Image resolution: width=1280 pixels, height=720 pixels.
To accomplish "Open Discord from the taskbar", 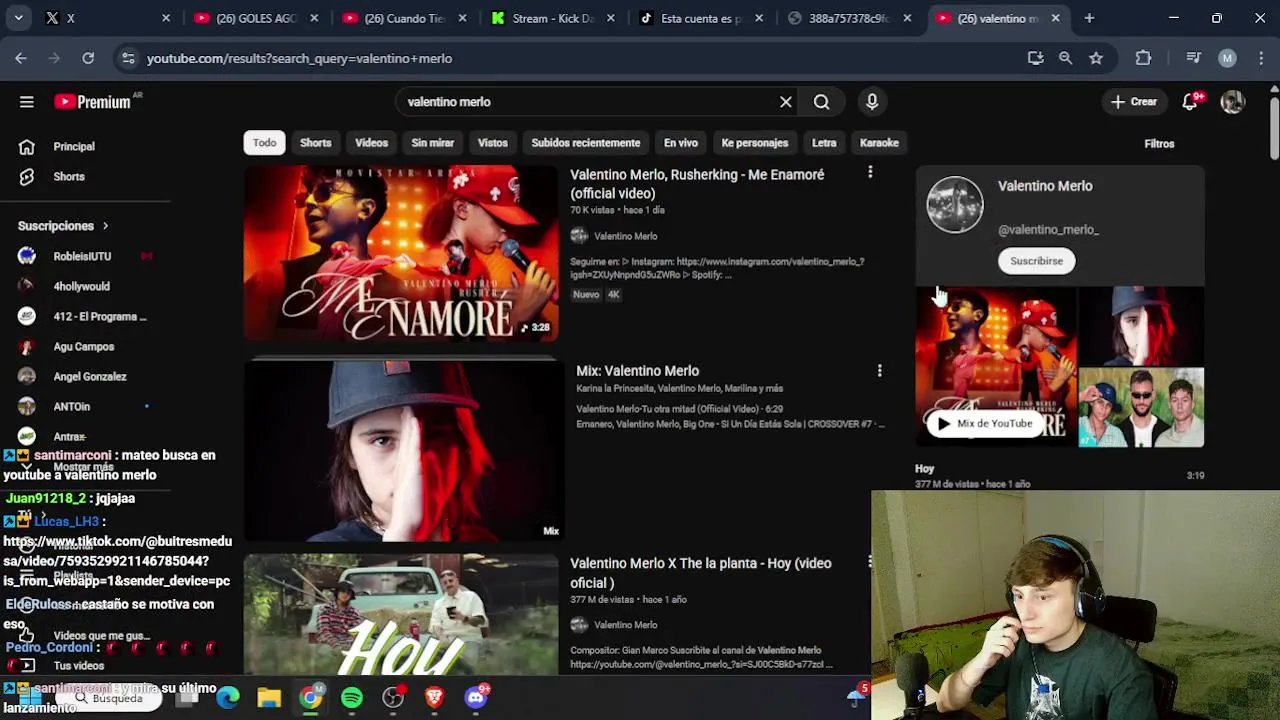I will pyautogui.click(x=476, y=697).
